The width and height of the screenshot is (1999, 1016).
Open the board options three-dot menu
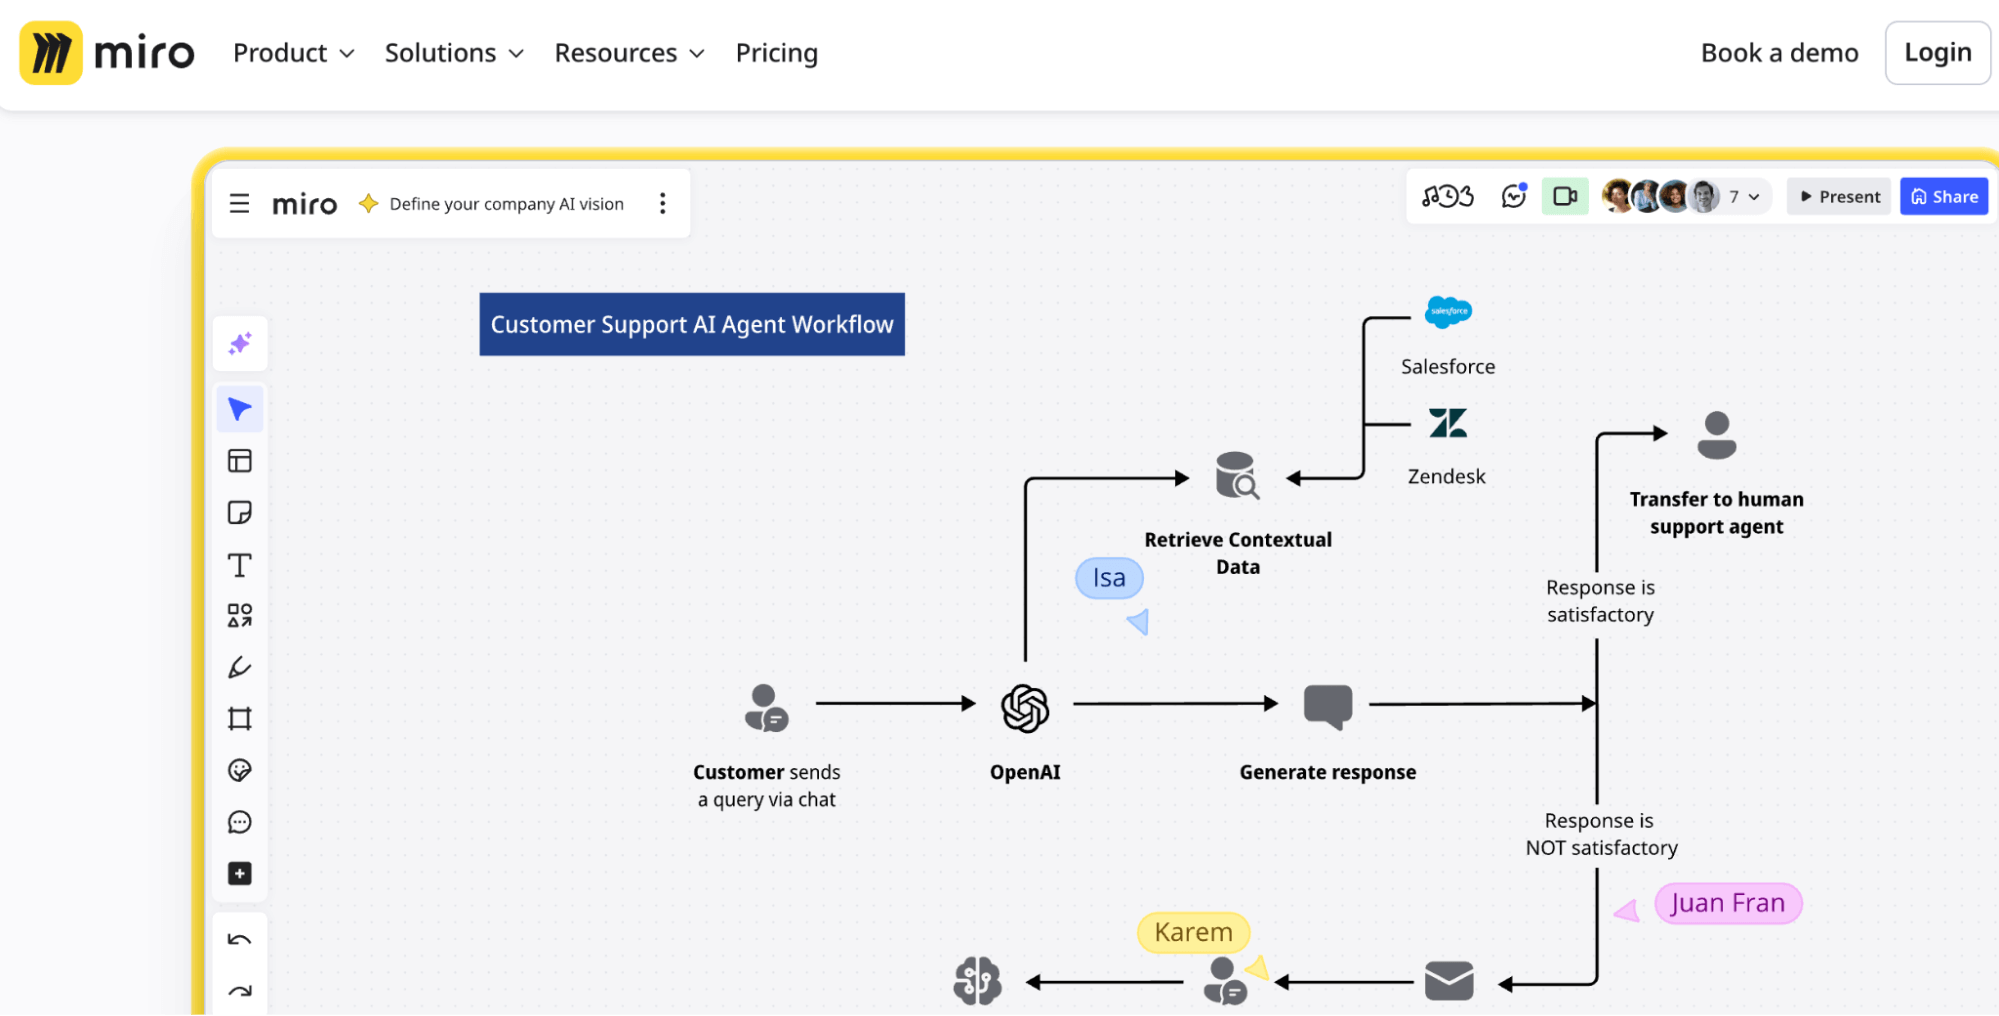[662, 204]
